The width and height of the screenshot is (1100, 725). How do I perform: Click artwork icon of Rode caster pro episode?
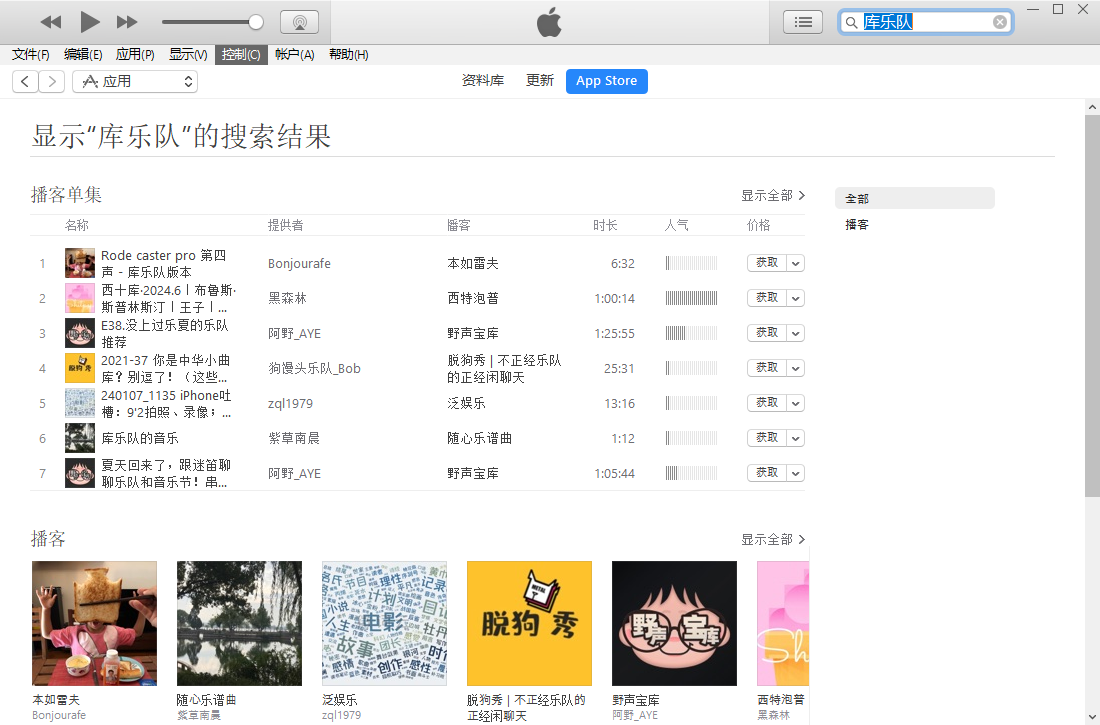80,263
